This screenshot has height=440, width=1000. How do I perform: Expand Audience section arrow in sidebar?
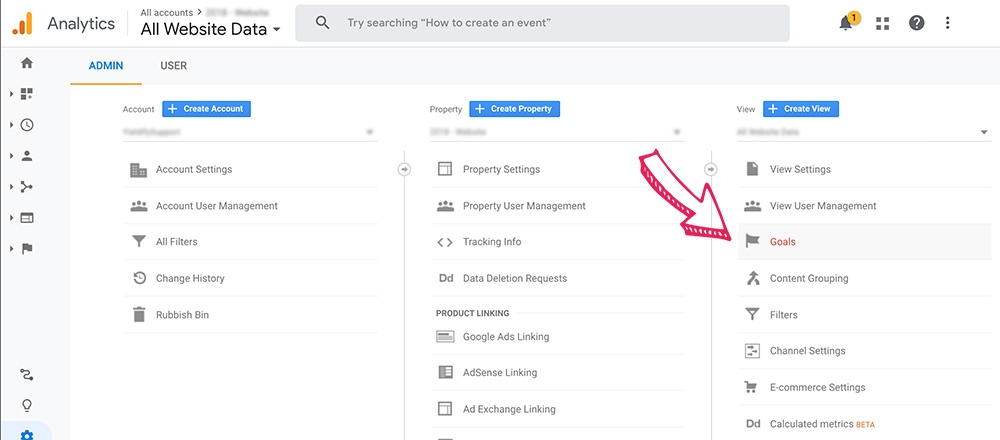tap(11, 156)
